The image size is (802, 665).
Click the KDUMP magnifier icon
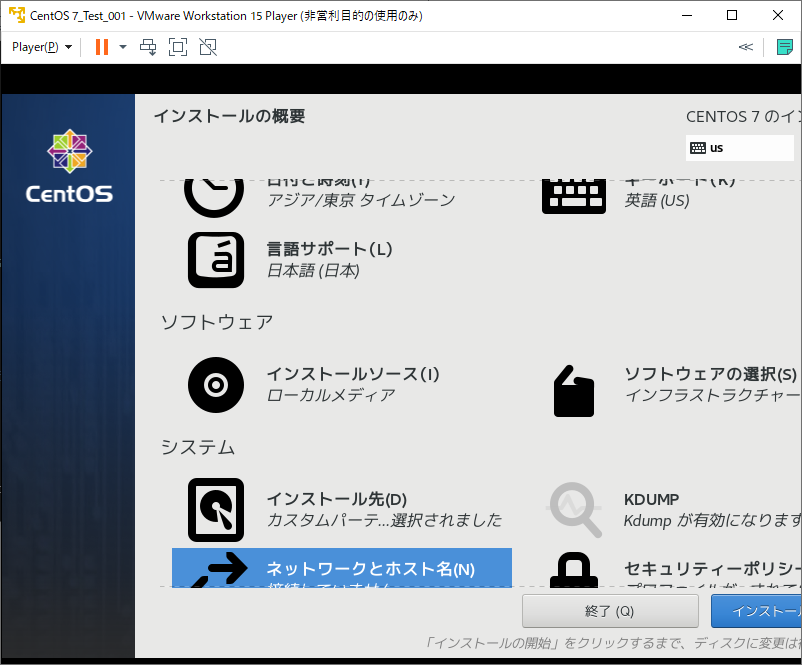tap(574, 510)
